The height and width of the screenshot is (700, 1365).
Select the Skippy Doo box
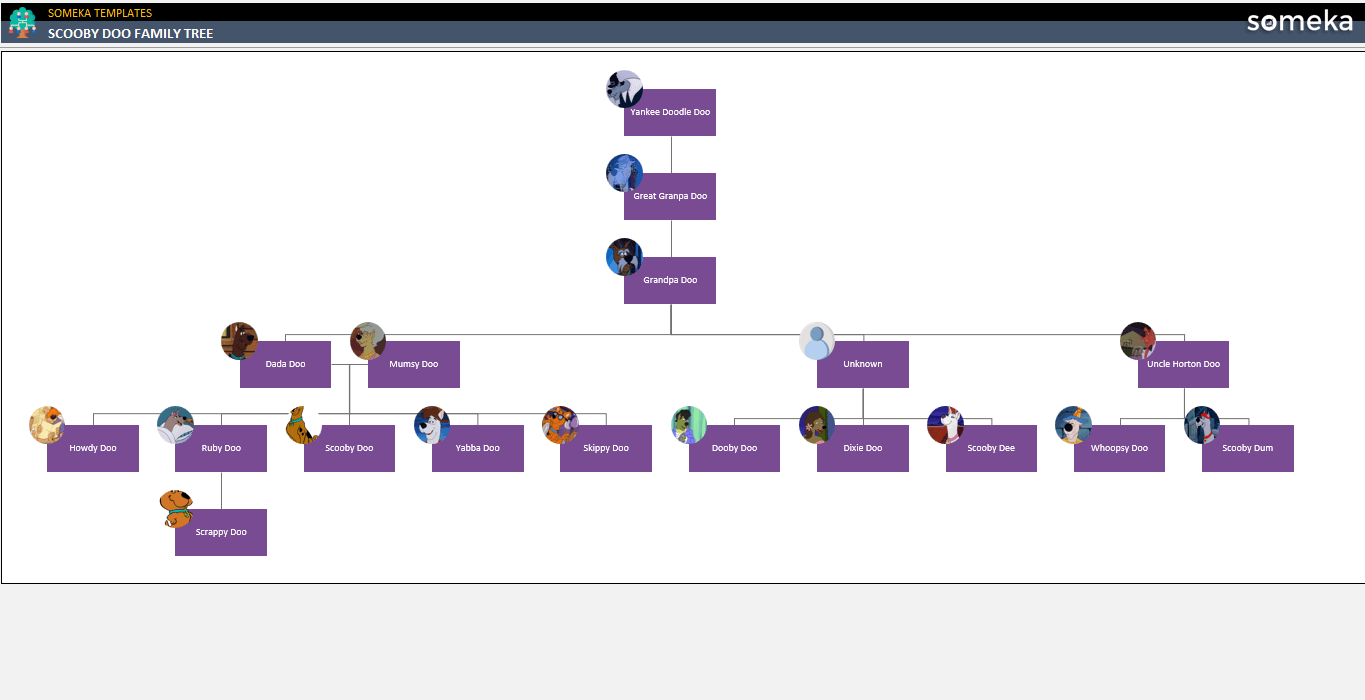tap(606, 448)
